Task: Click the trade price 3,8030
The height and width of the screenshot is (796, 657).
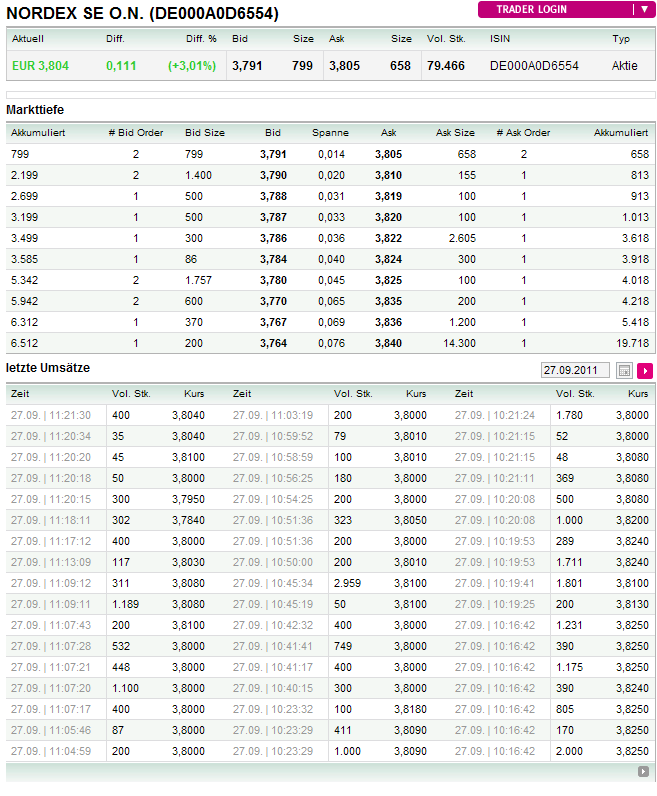Action: point(188,562)
